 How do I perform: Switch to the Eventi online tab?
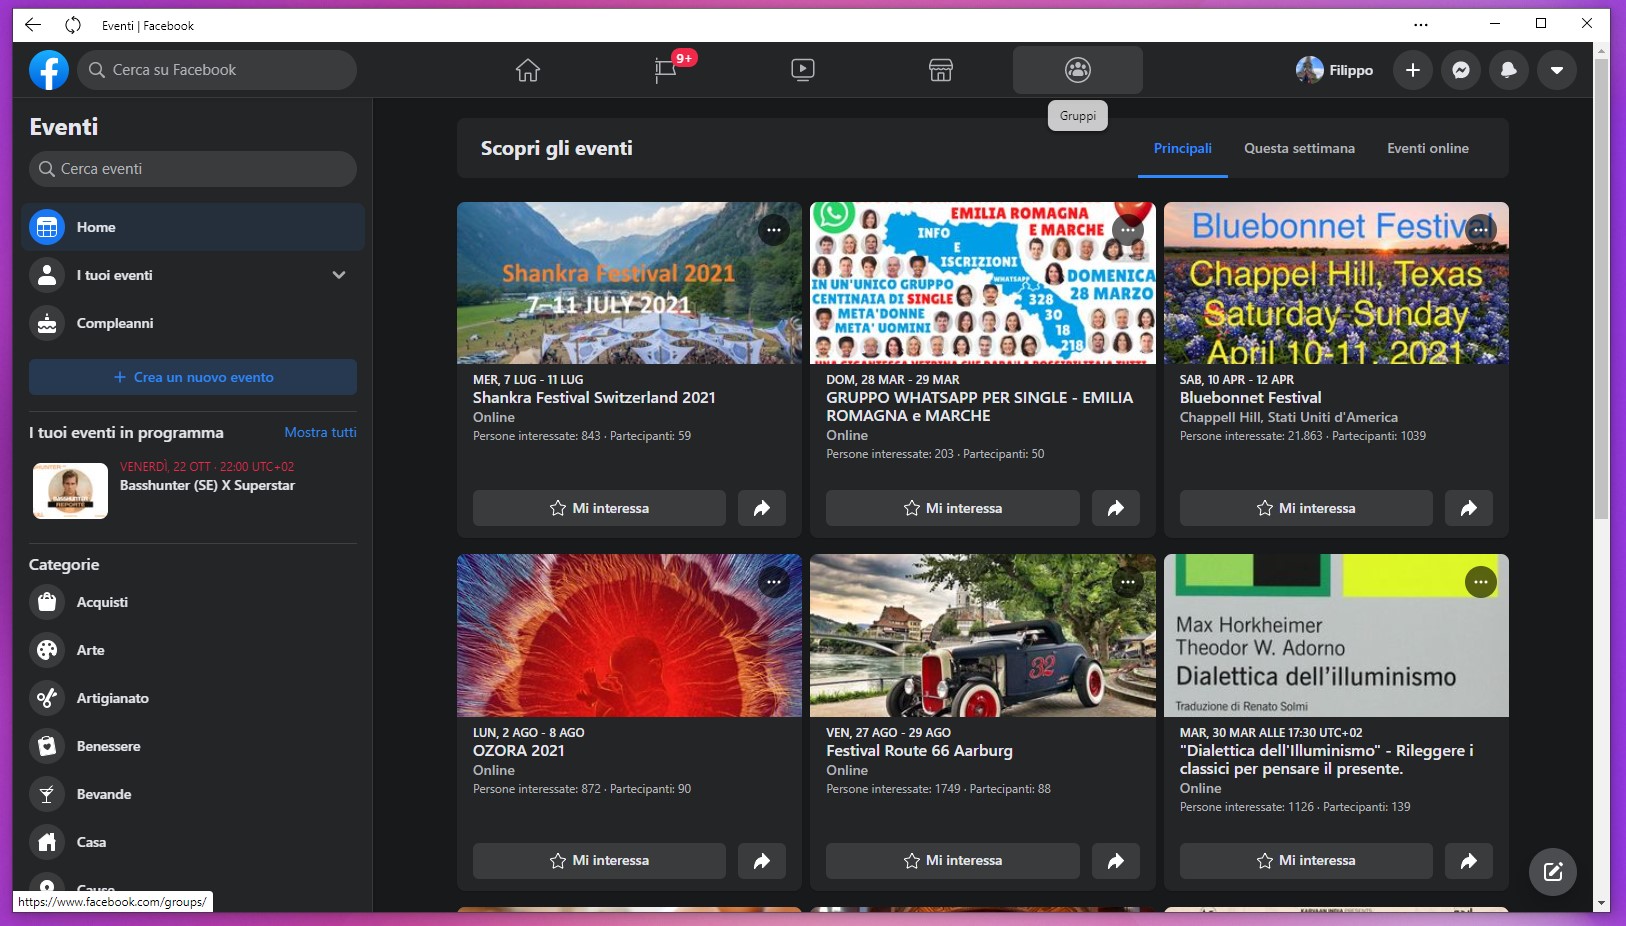coord(1428,148)
